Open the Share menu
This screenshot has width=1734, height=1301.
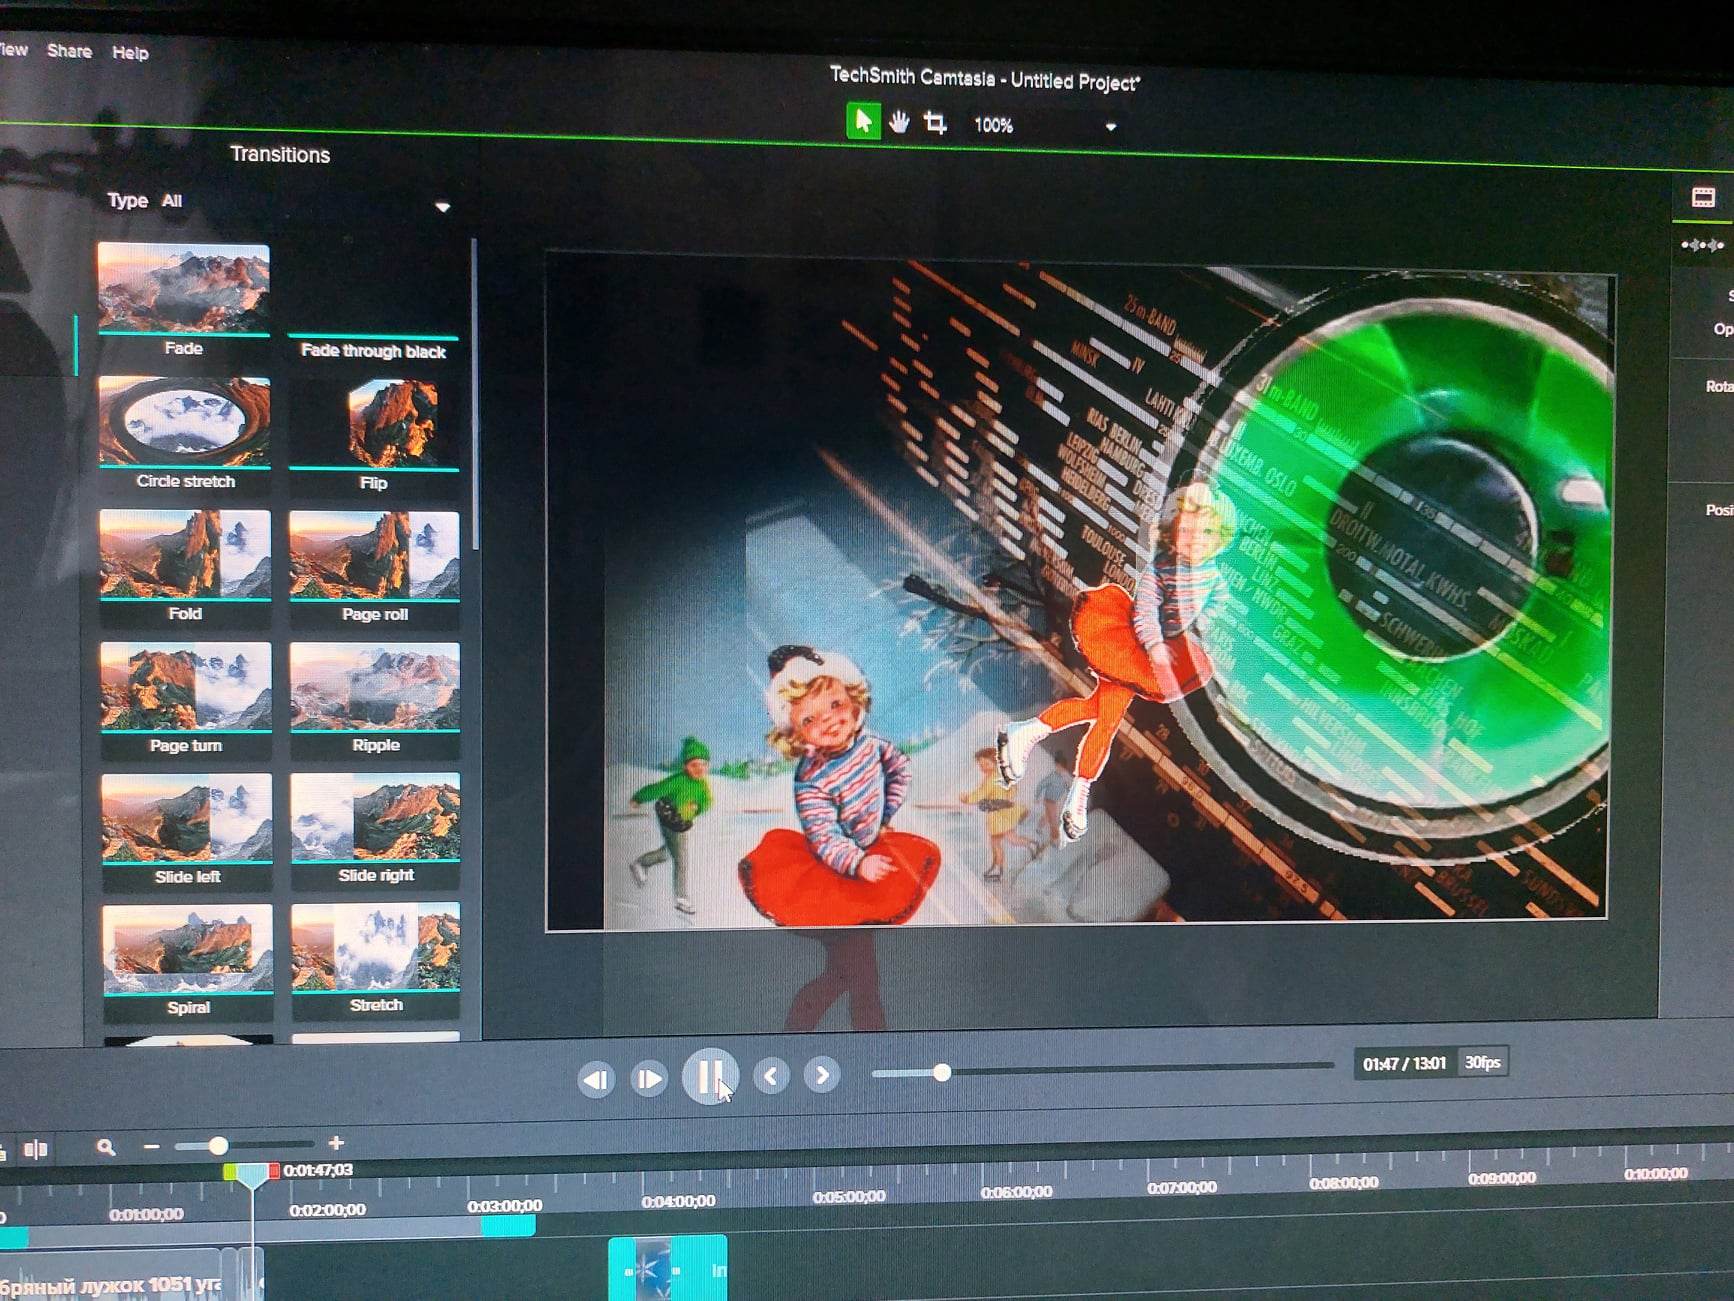(69, 51)
